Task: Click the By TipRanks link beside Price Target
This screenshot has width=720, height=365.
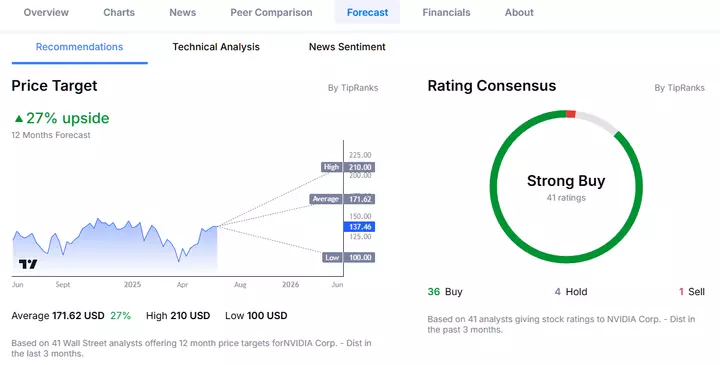Action: click(x=353, y=88)
